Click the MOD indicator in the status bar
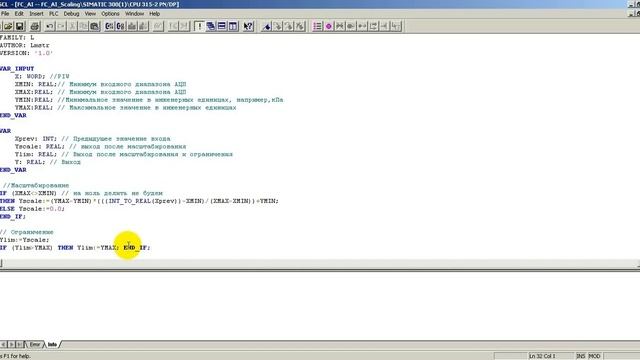The width and height of the screenshot is (640, 360). [594, 356]
